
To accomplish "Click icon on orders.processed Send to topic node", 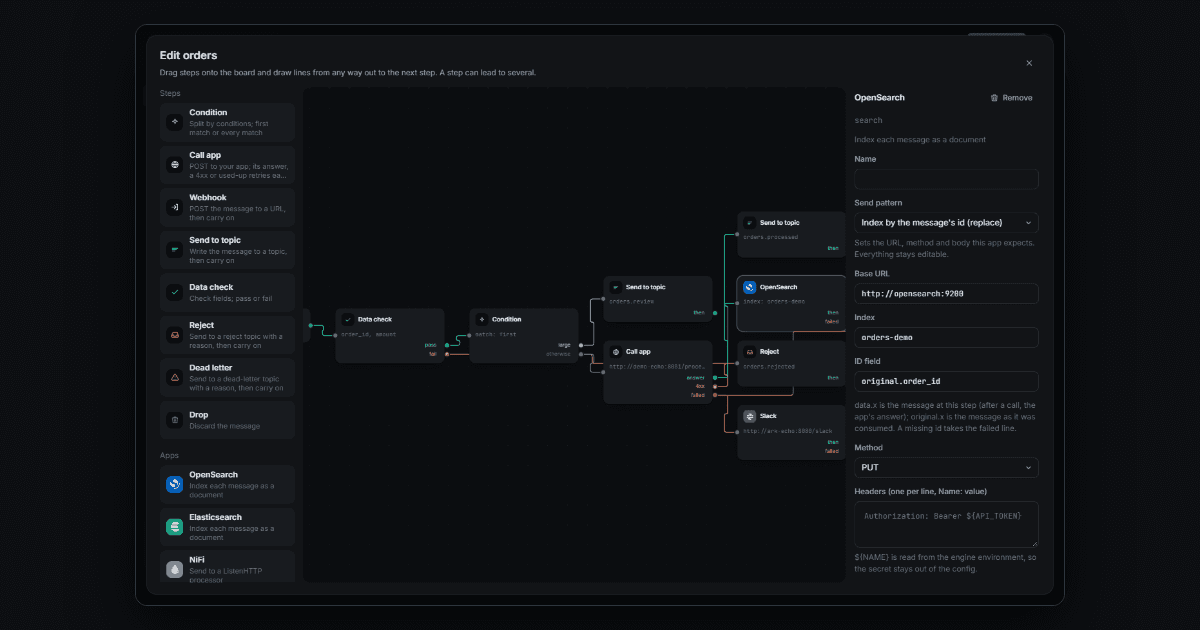I will [x=750, y=222].
